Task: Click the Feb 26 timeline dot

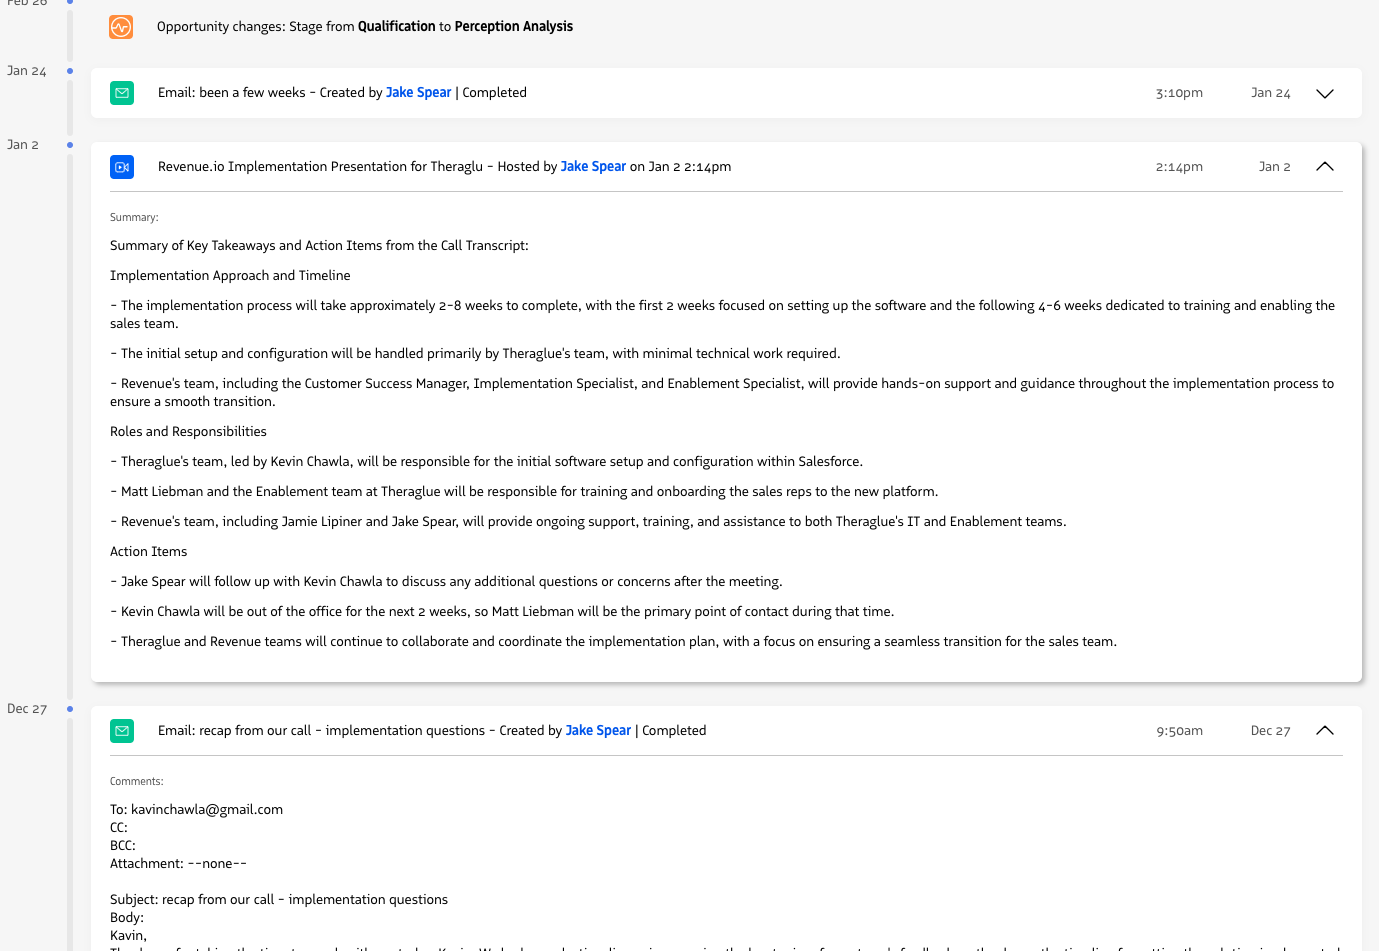Action: click(70, 3)
